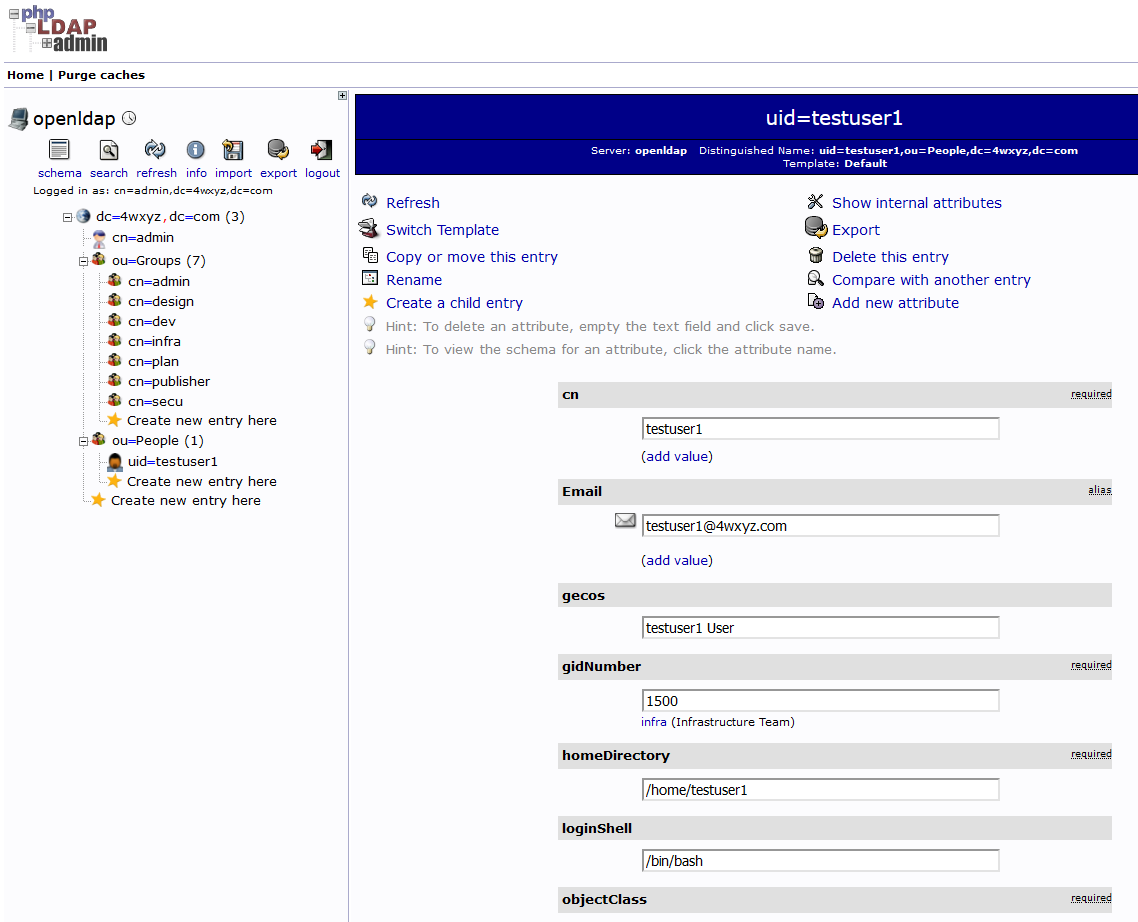1138x922 pixels.
Task: Click the Compare with another entry icon
Action: point(816,278)
